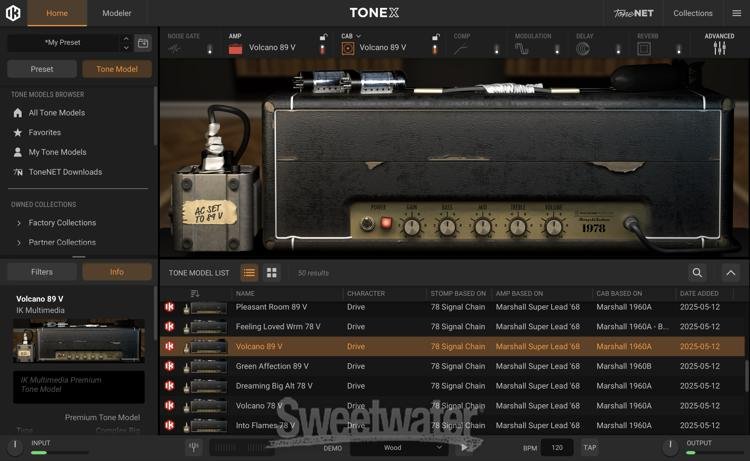Open the preset folder browser icon
750x461 pixels.
click(143, 43)
